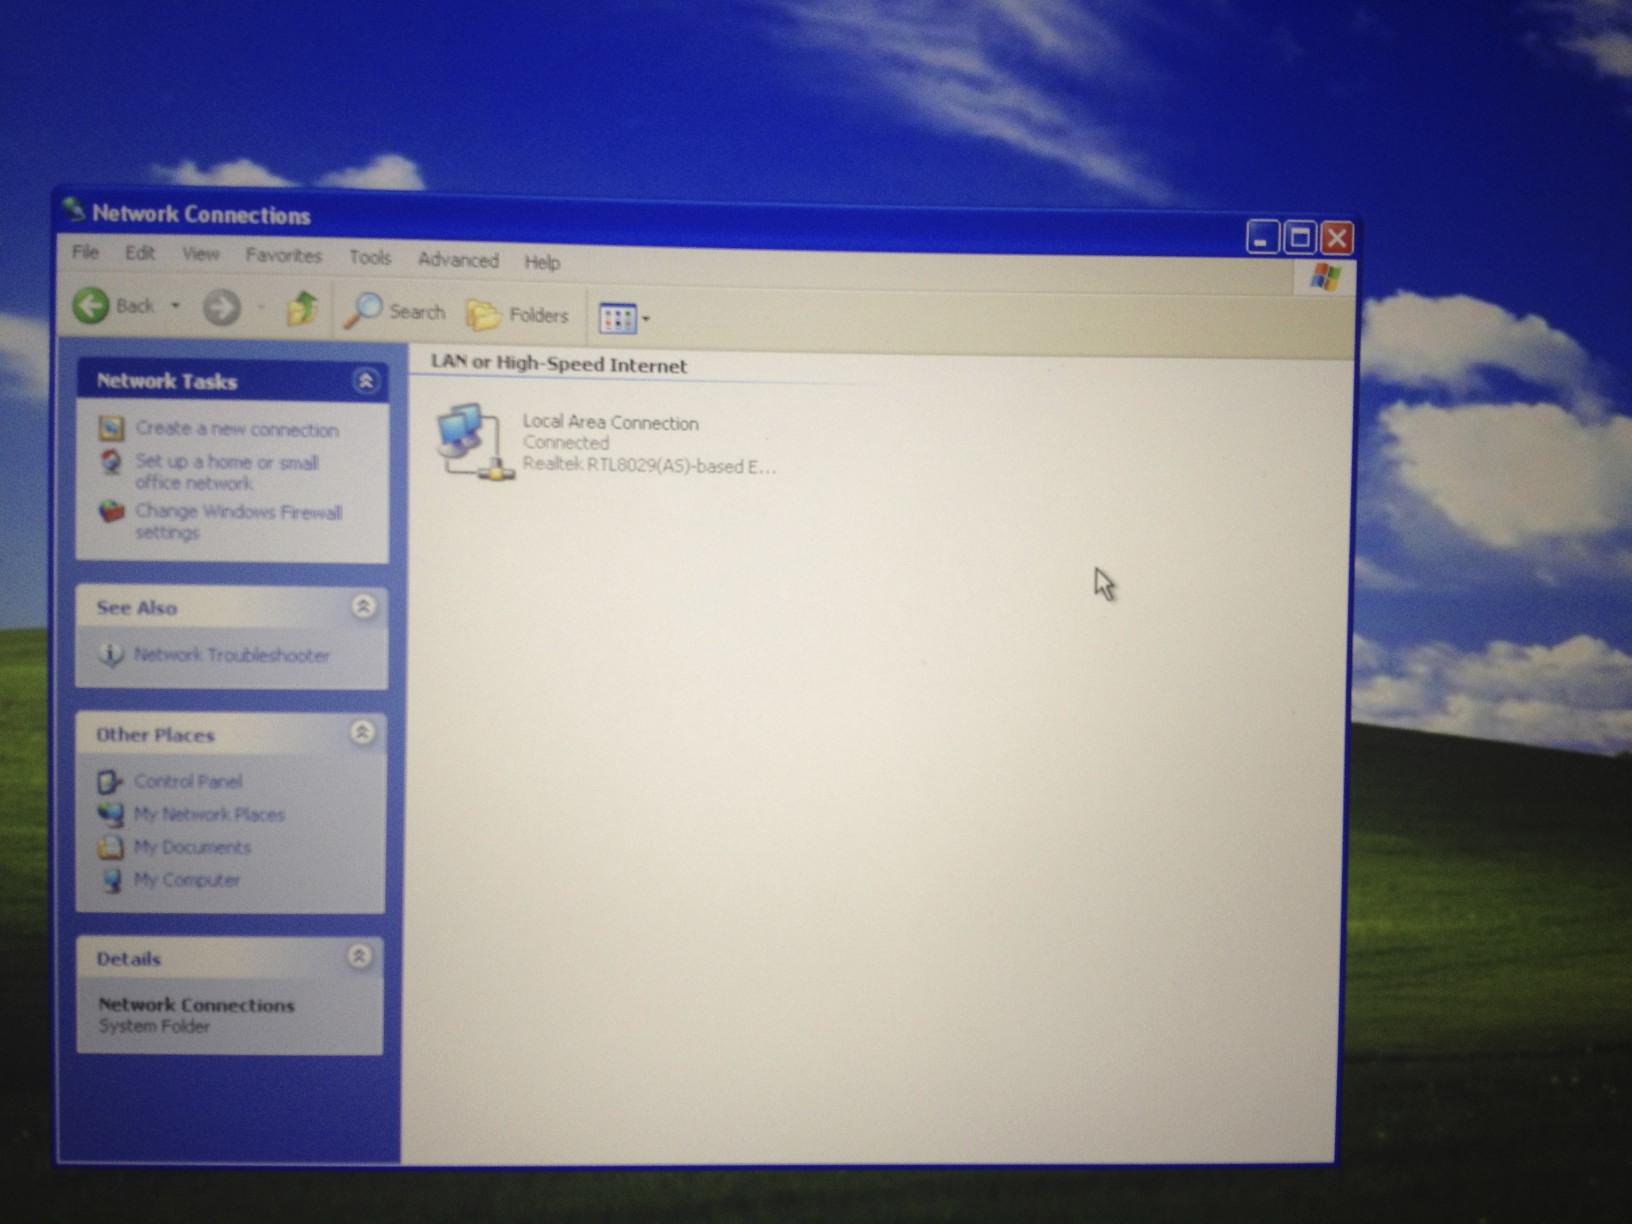
Task: Click the My Computer icon
Action: [x=110, y=880]
